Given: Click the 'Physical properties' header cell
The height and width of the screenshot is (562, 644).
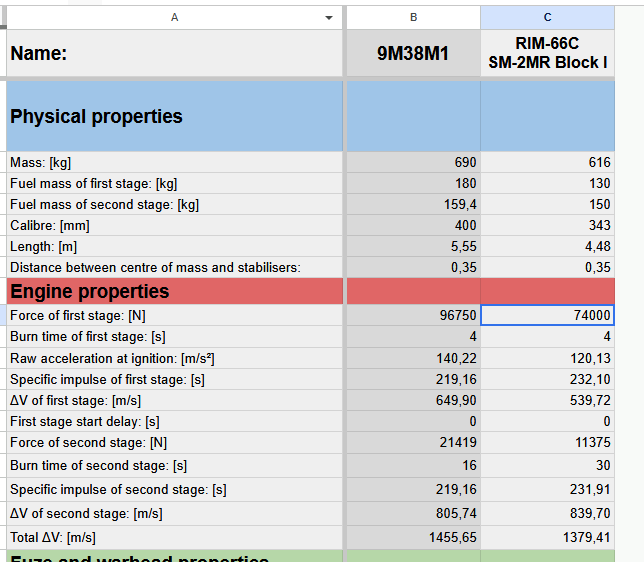Looking at the screenshot, I should pos(175,116).
